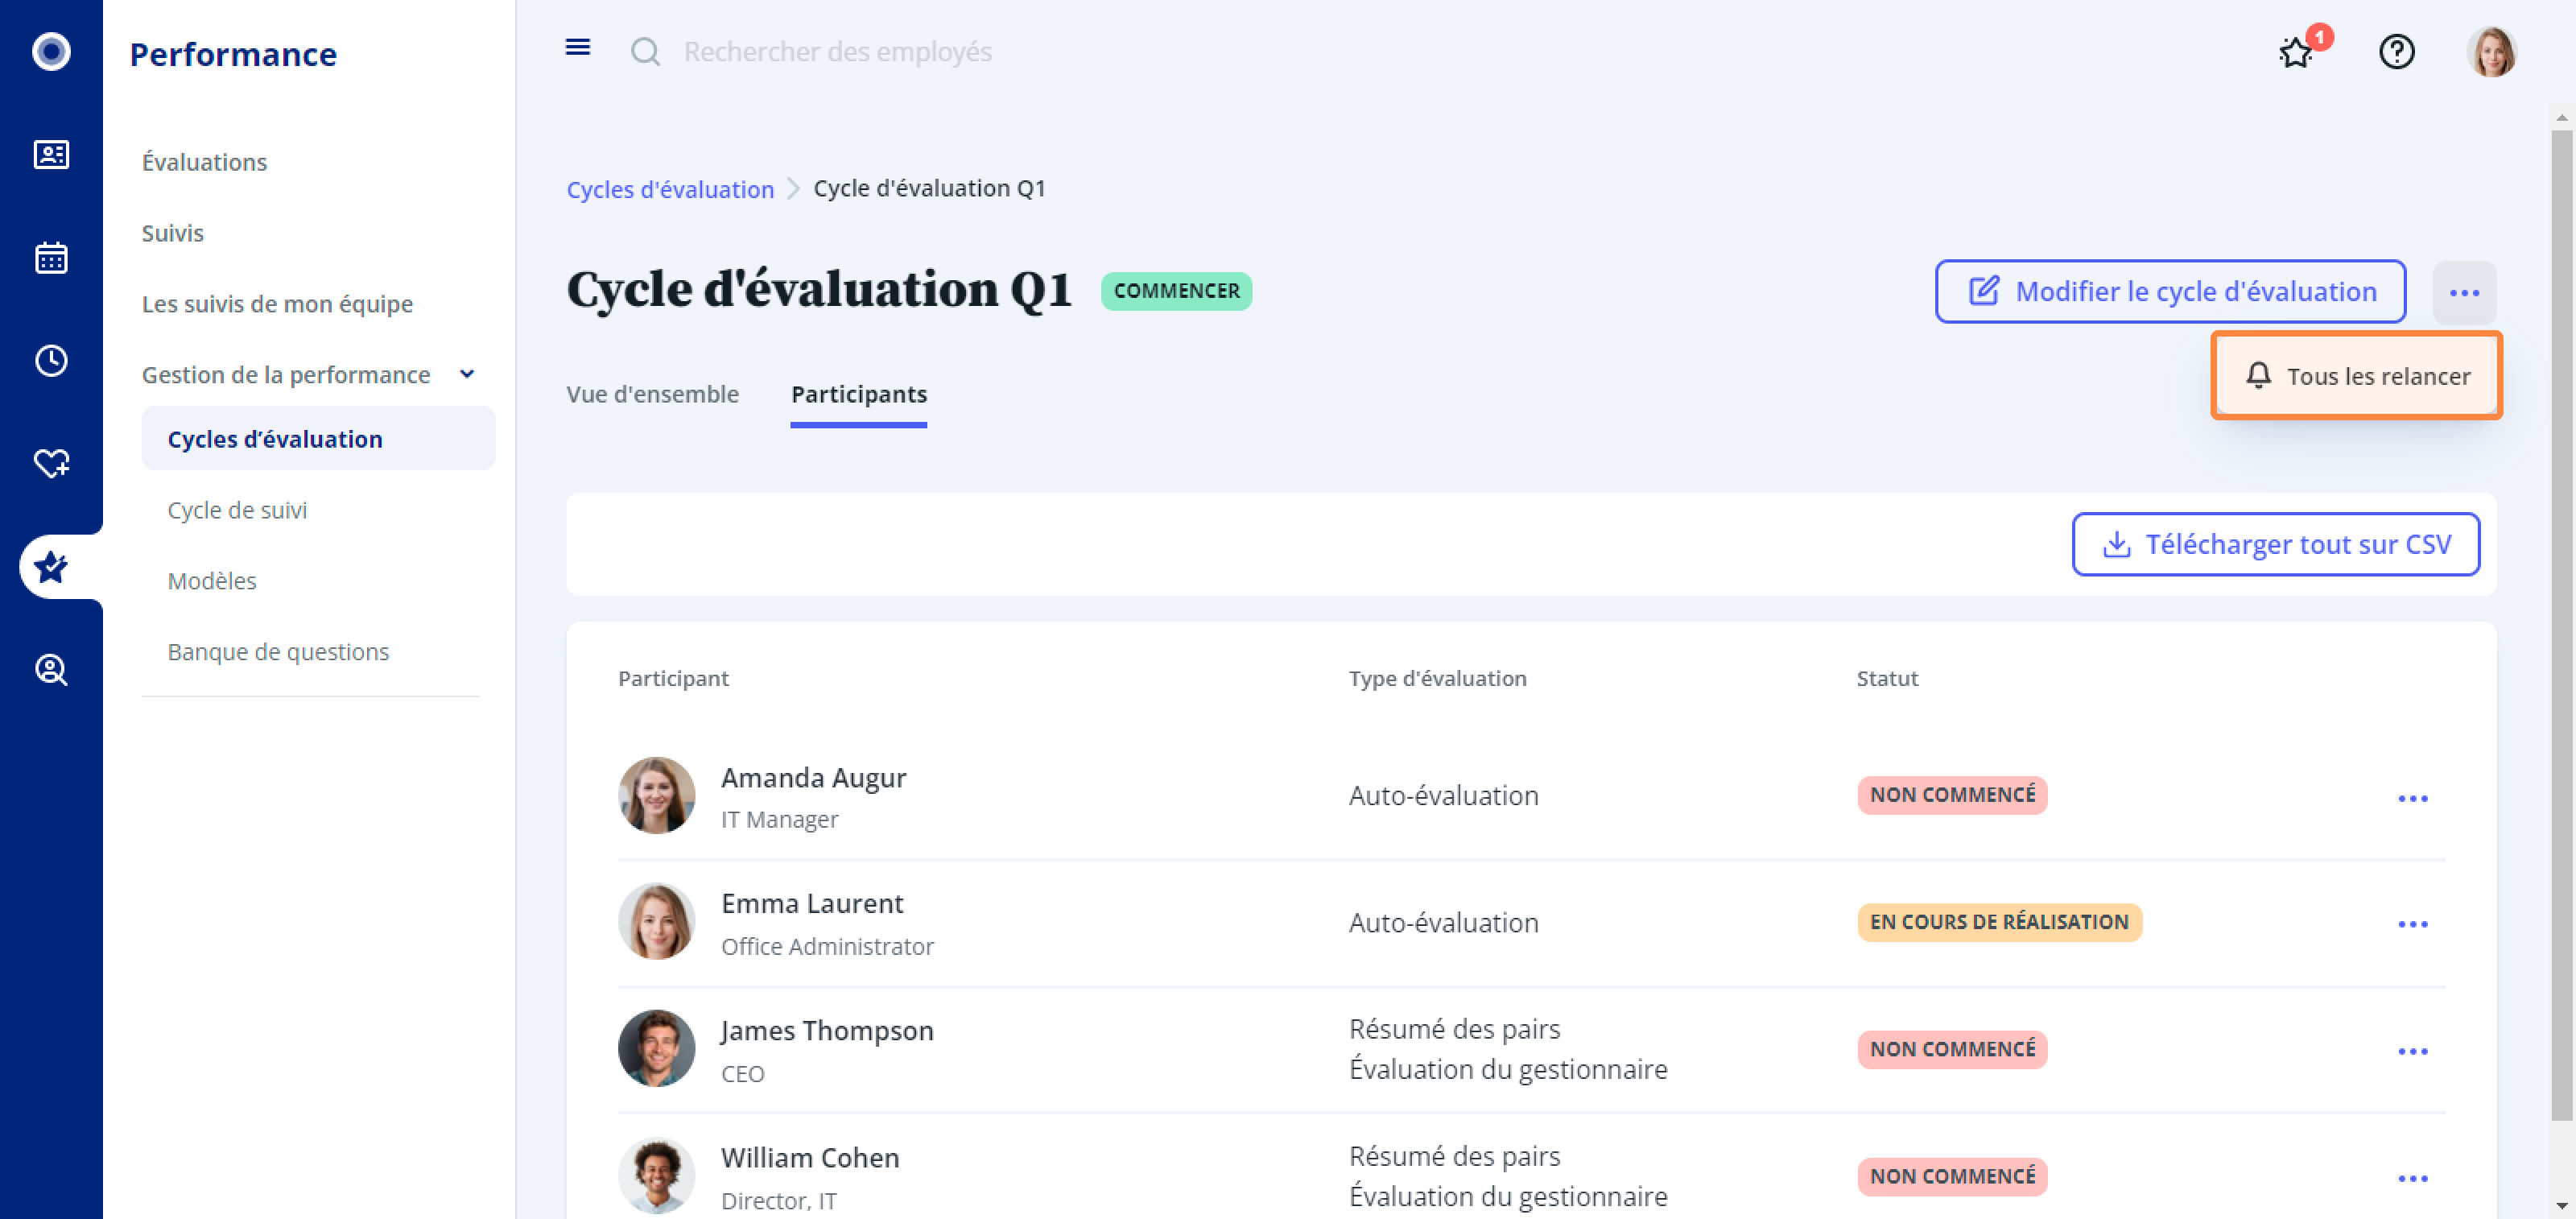
Task: Switch to the Vue d'ensemble tab
Action: 652,394
